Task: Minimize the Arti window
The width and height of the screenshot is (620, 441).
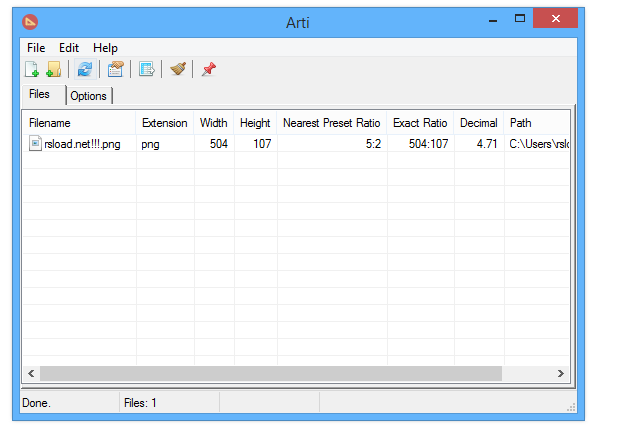Action: coord(493,19)
